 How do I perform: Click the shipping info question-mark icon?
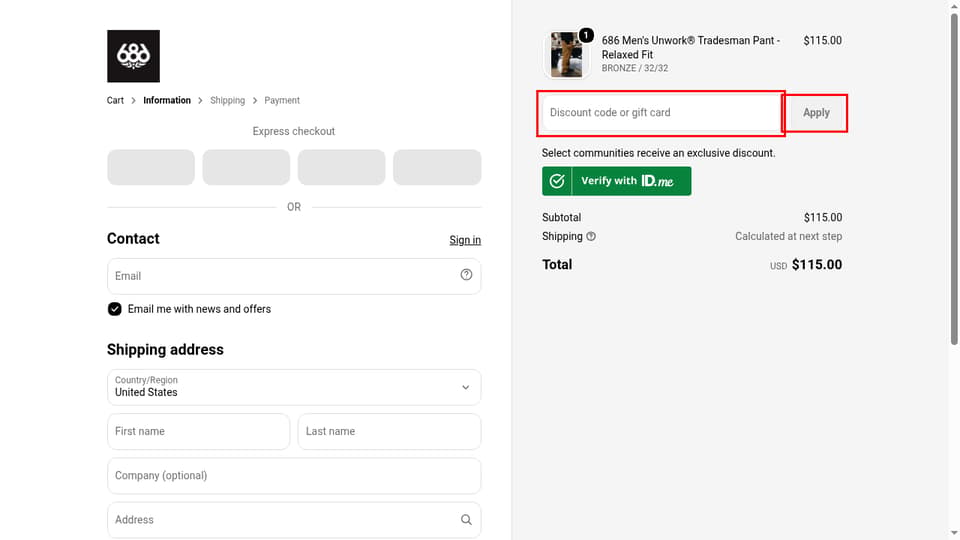pyautogui.click(x=591, y=236)
